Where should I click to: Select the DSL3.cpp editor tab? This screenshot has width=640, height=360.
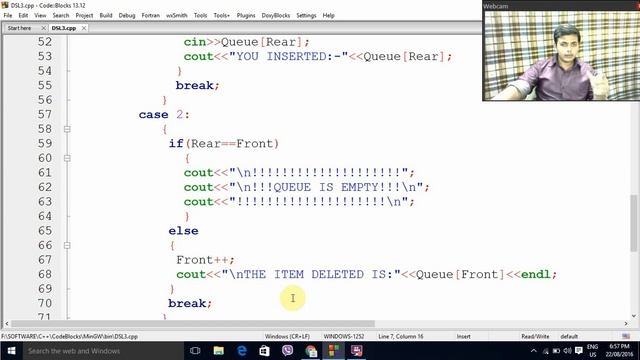coord(64,28)
